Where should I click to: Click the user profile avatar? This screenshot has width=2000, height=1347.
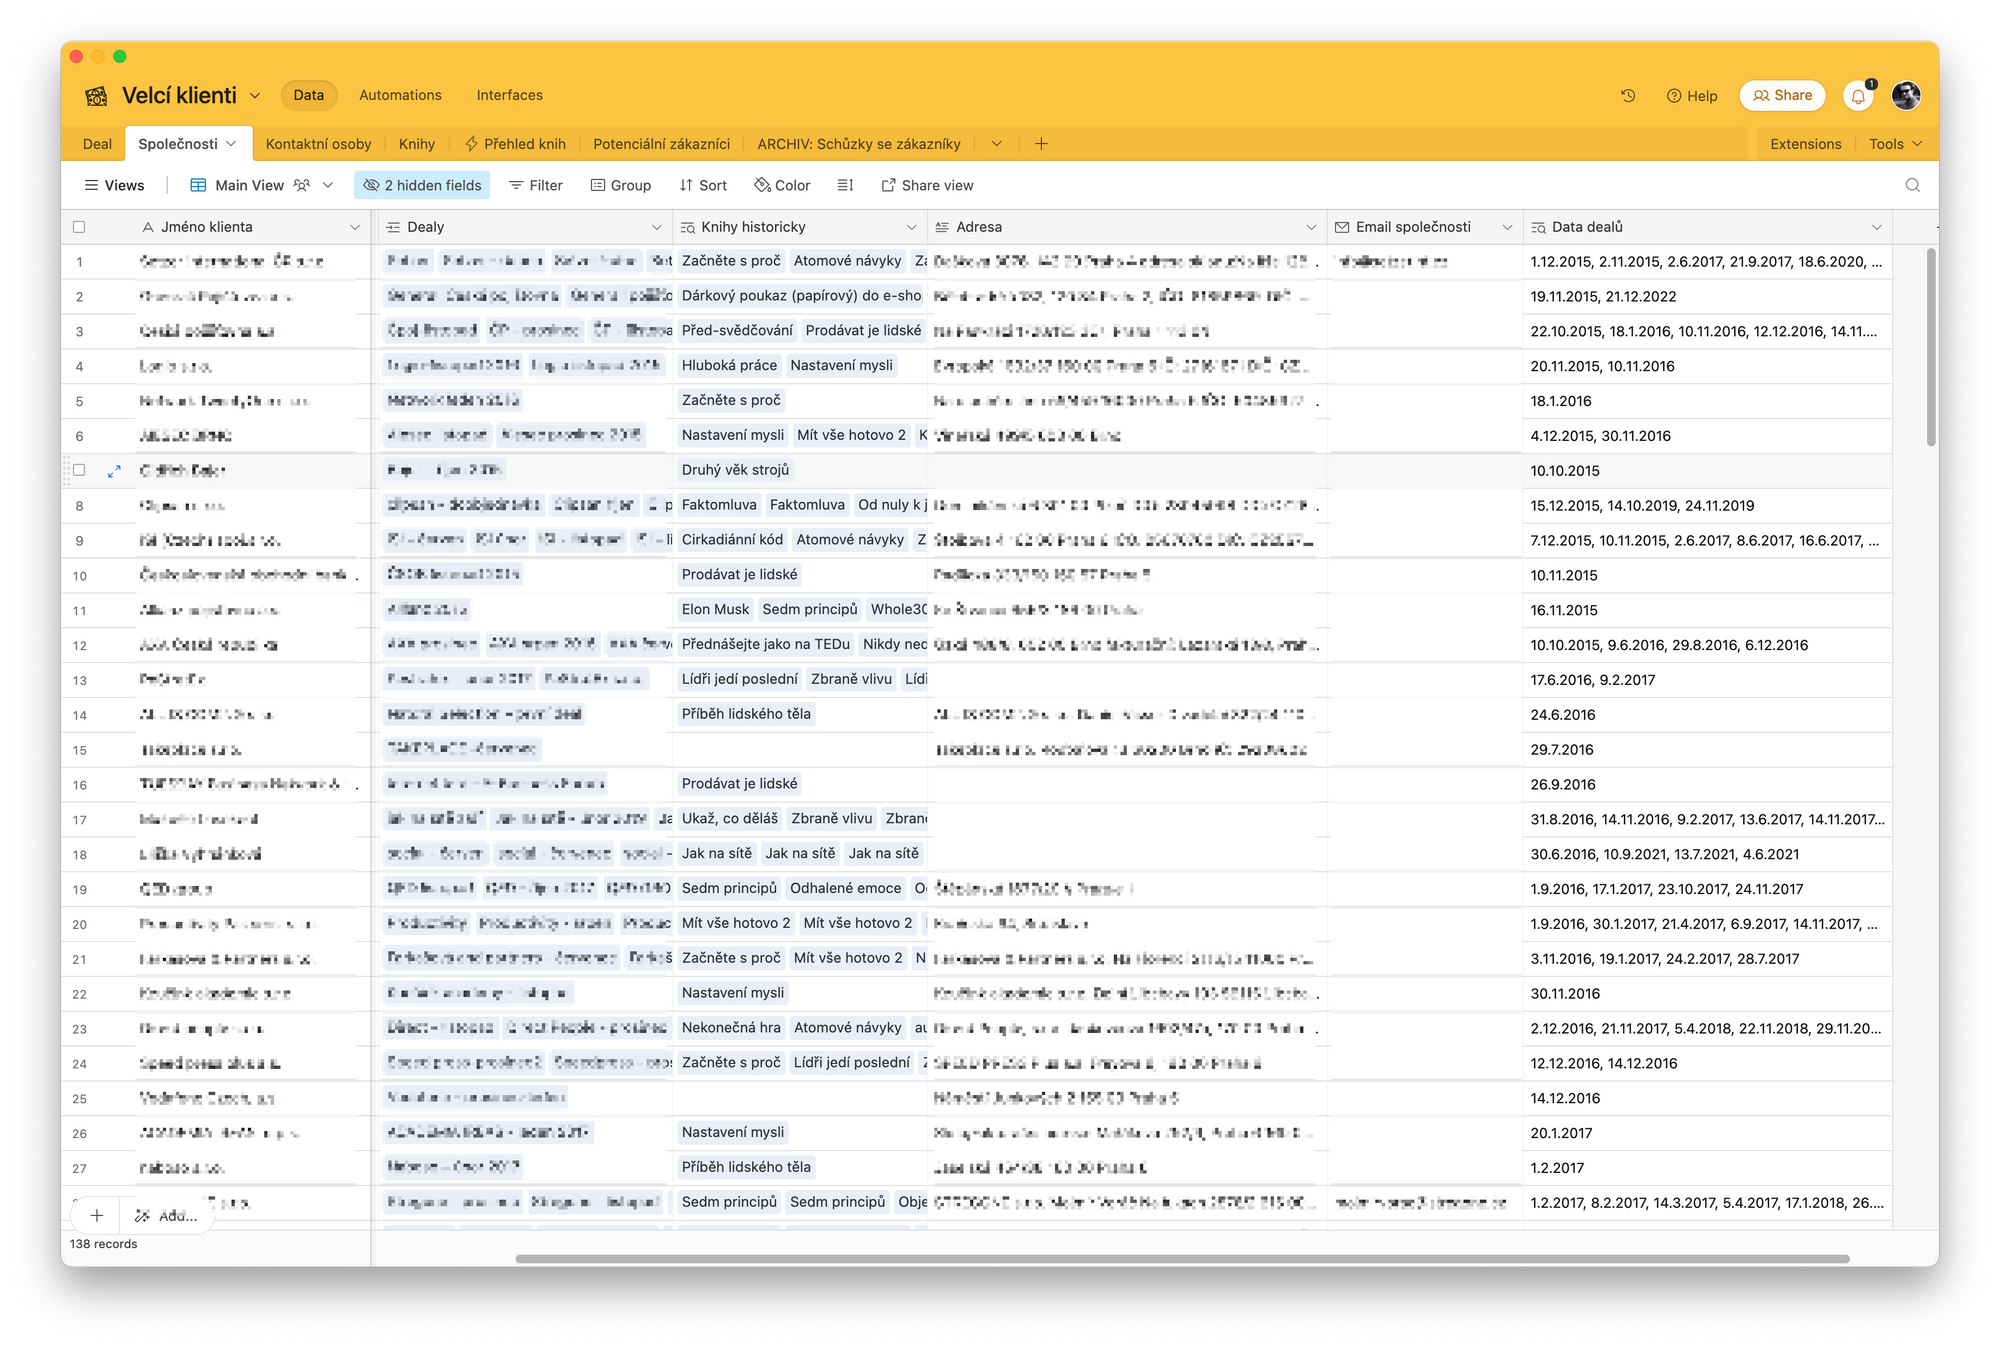click(1906, 96)
